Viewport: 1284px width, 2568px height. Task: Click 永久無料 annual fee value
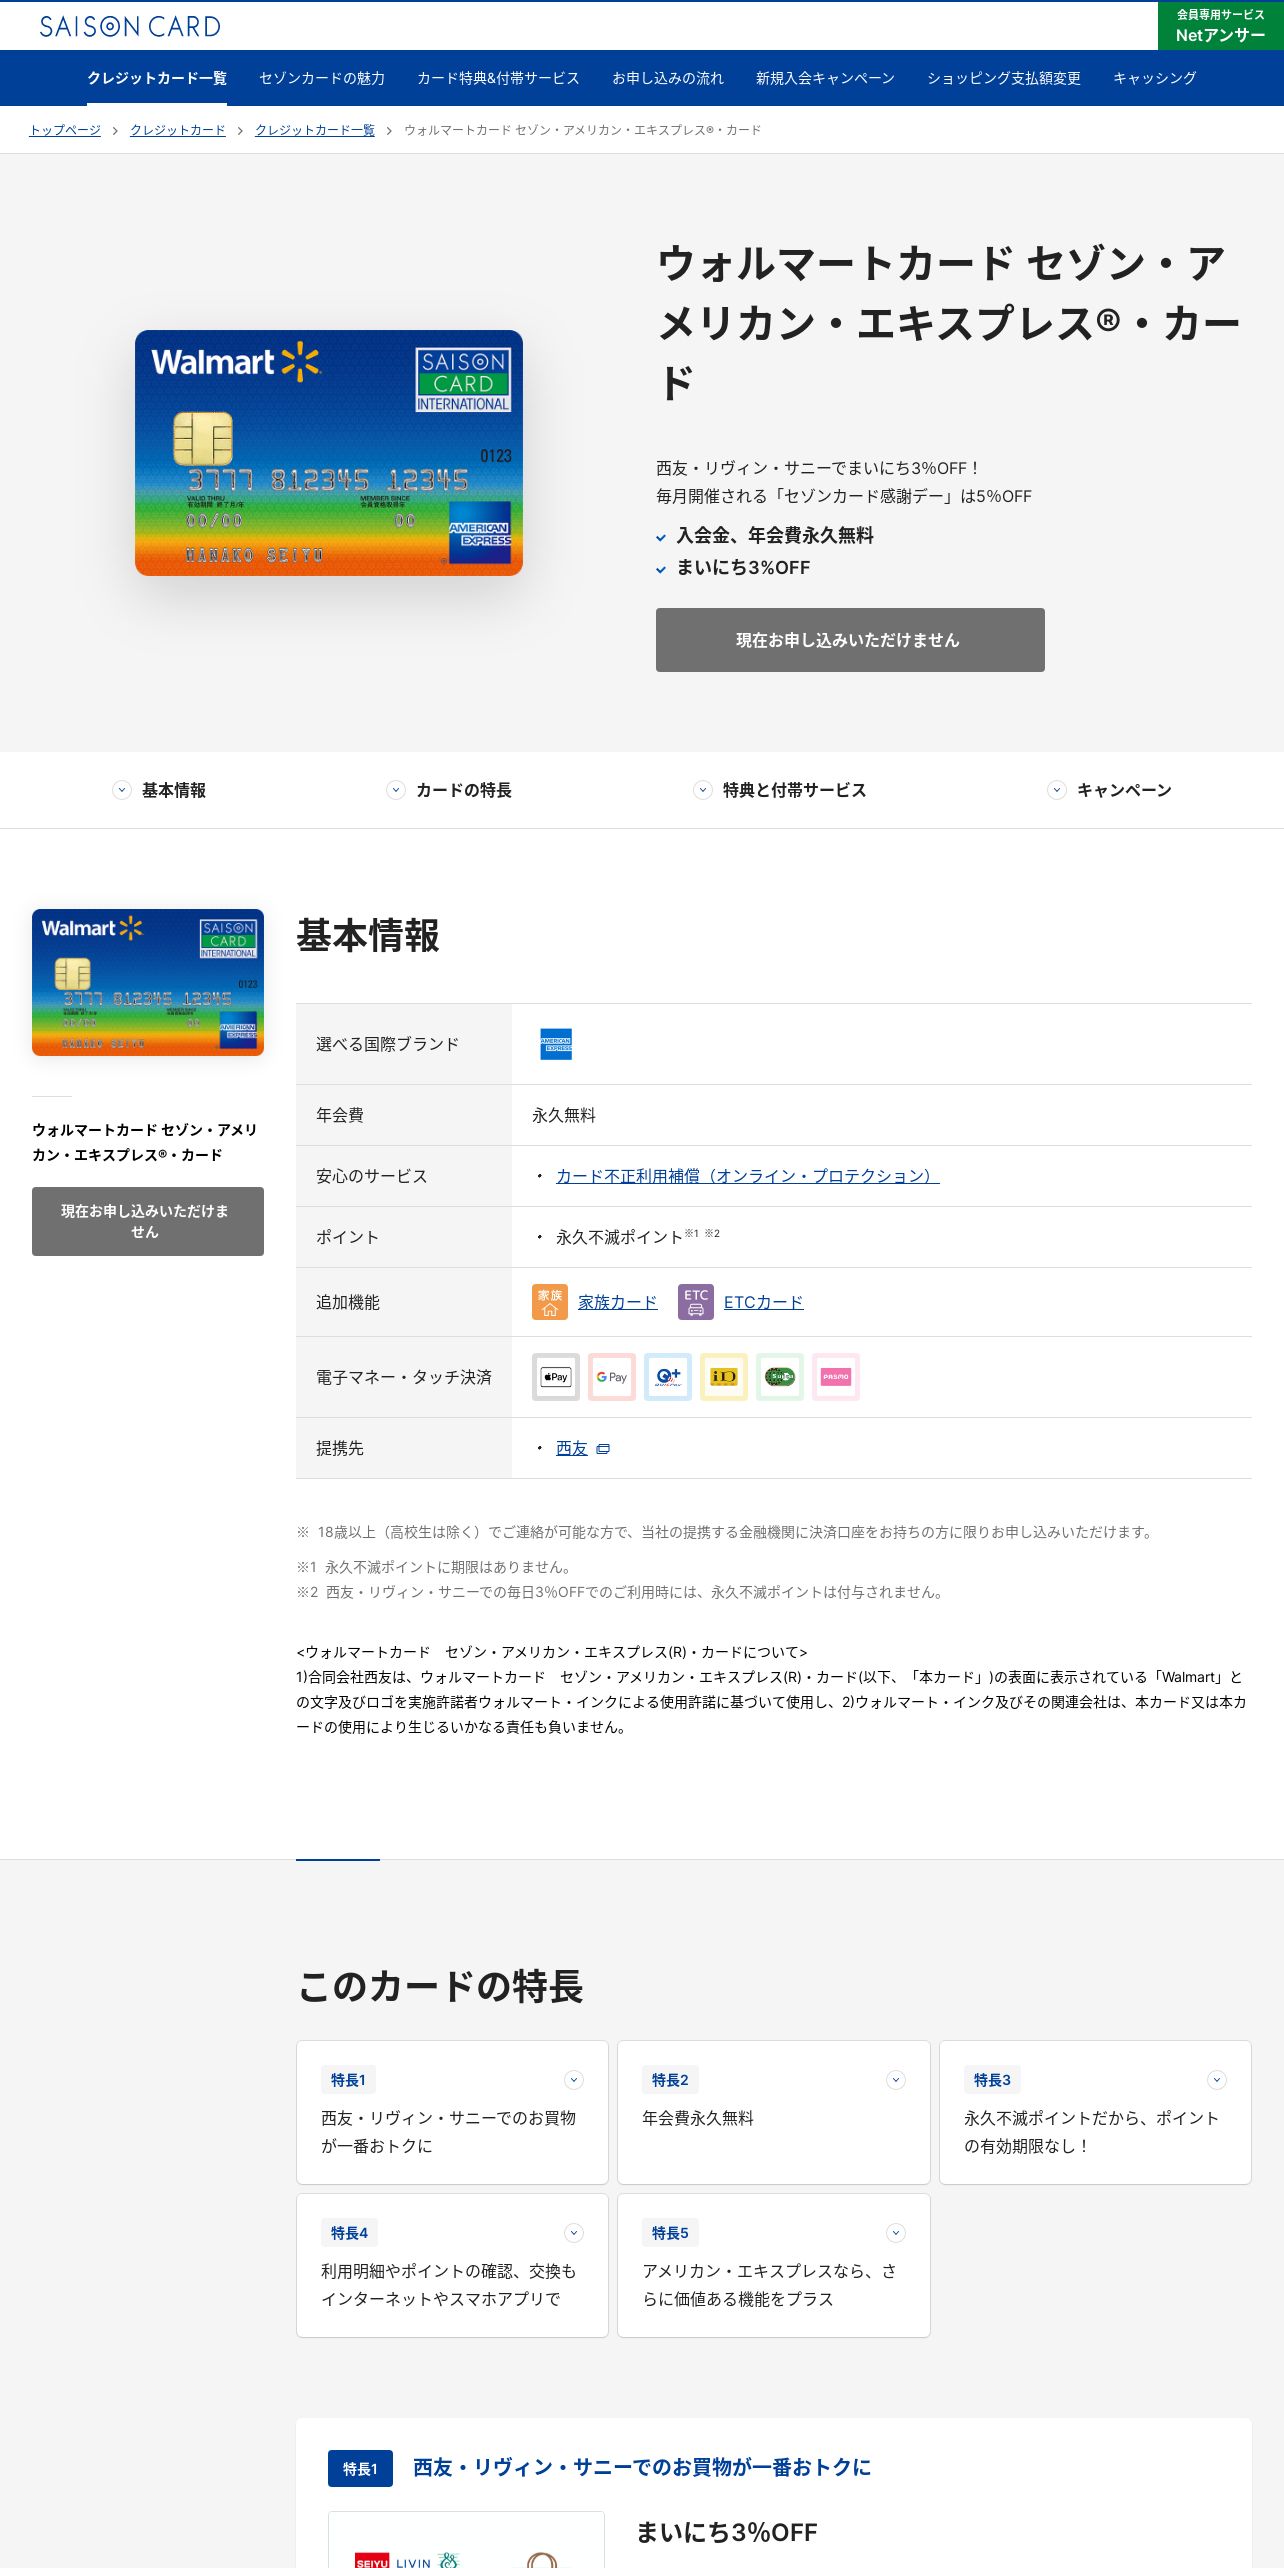(564, 1115)
